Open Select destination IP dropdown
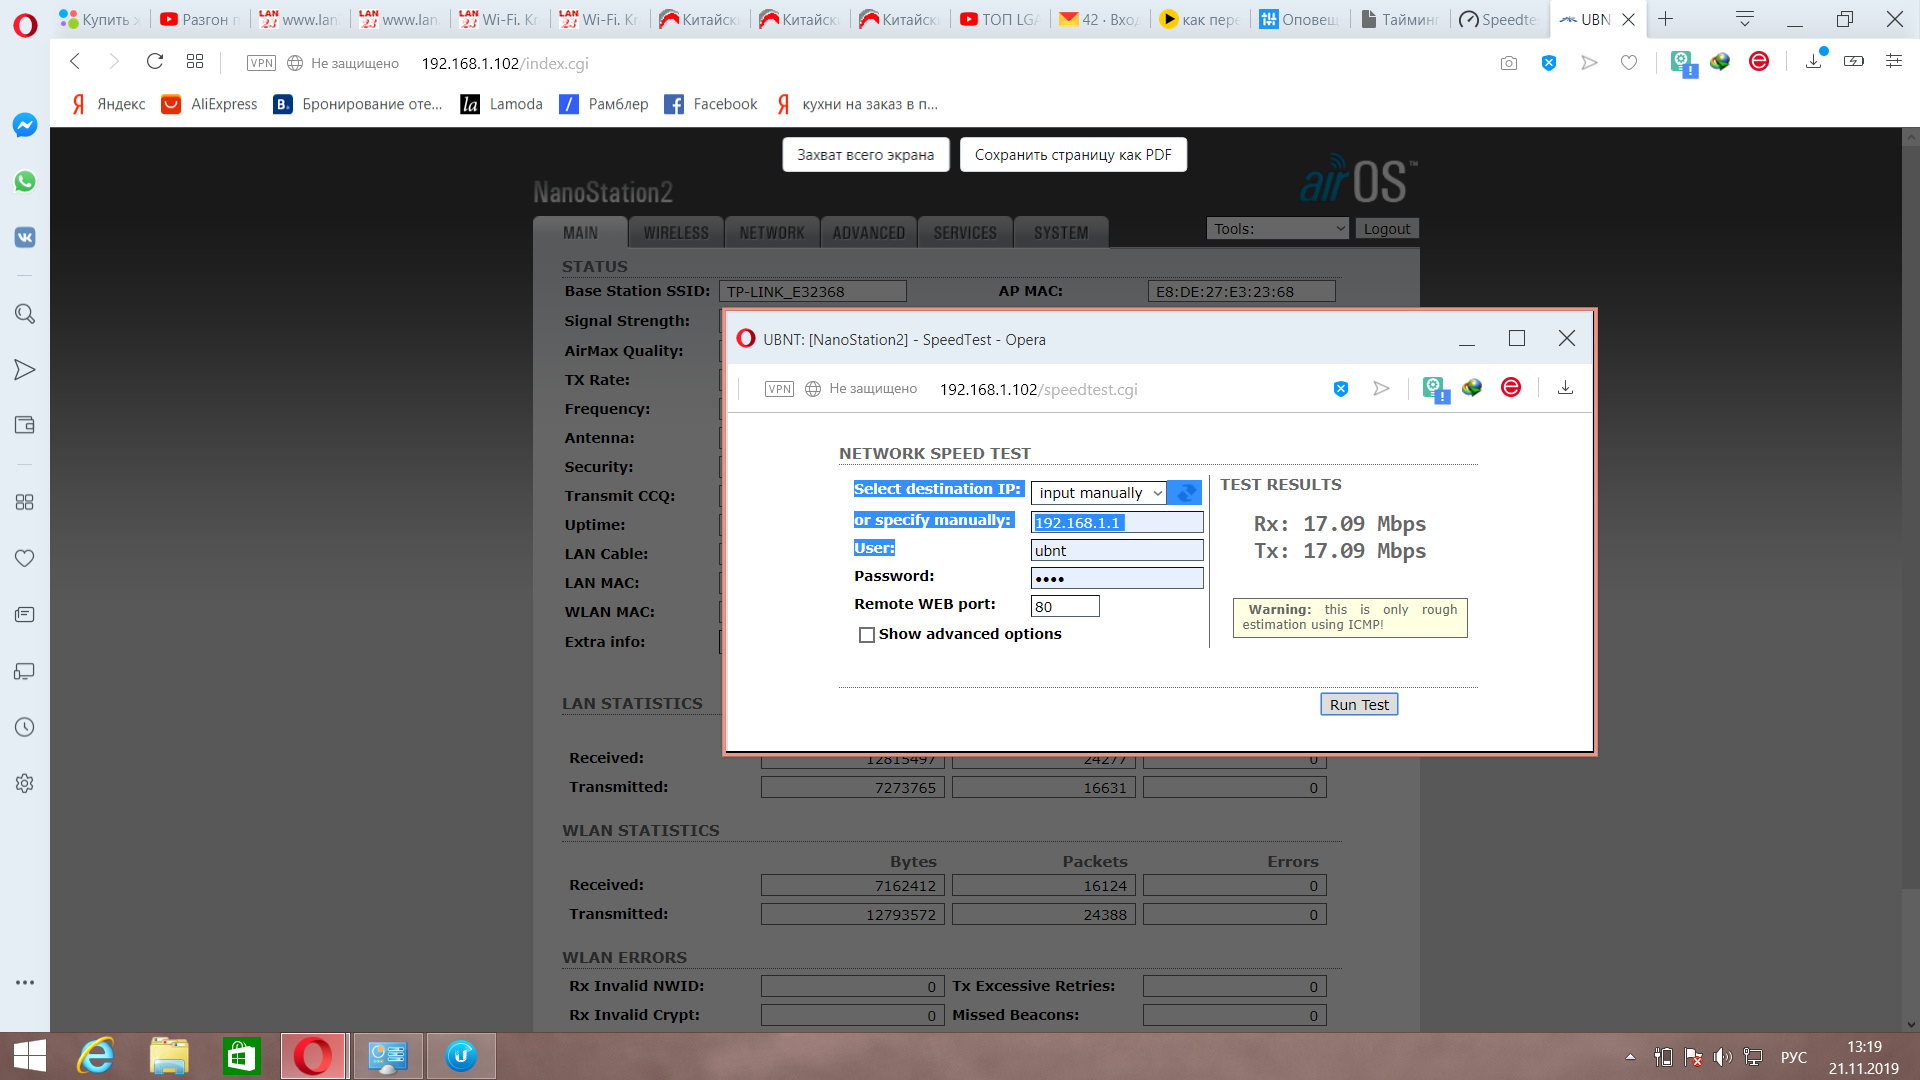Screen dimensions: 1920x1080 point(1098,492)
